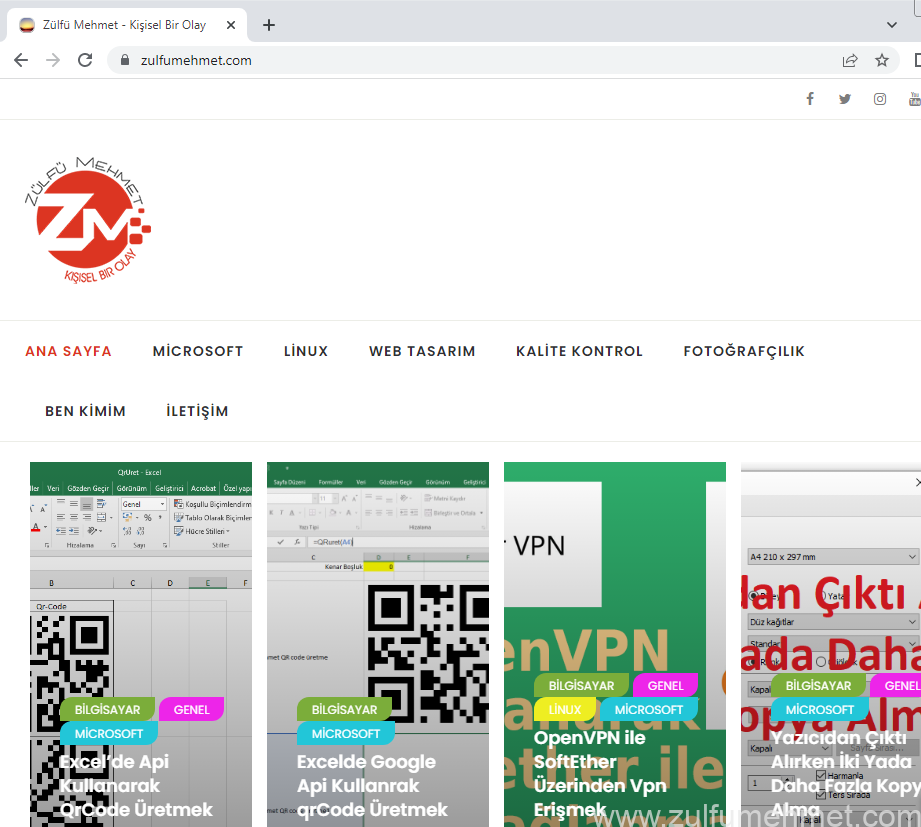Click the Facebook icon in top bar
Screen dimensions: 921x827
(x=810, y=99)
